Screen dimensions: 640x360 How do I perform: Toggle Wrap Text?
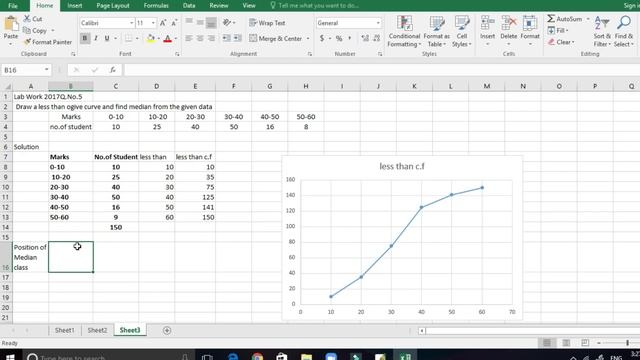(x=267, y=23)
